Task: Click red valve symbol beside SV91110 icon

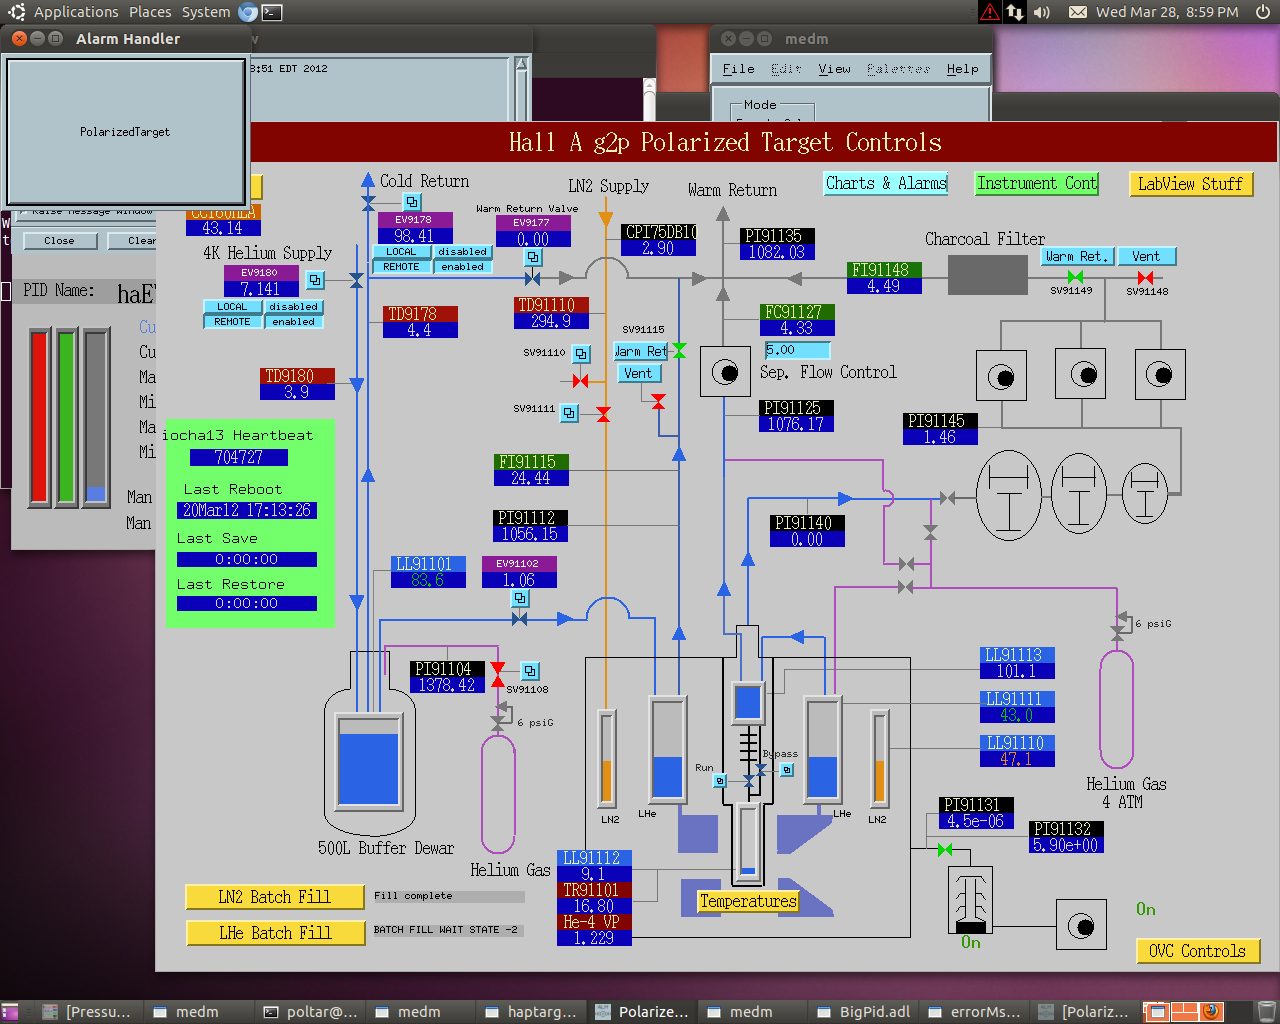Action: coord(580,381)
